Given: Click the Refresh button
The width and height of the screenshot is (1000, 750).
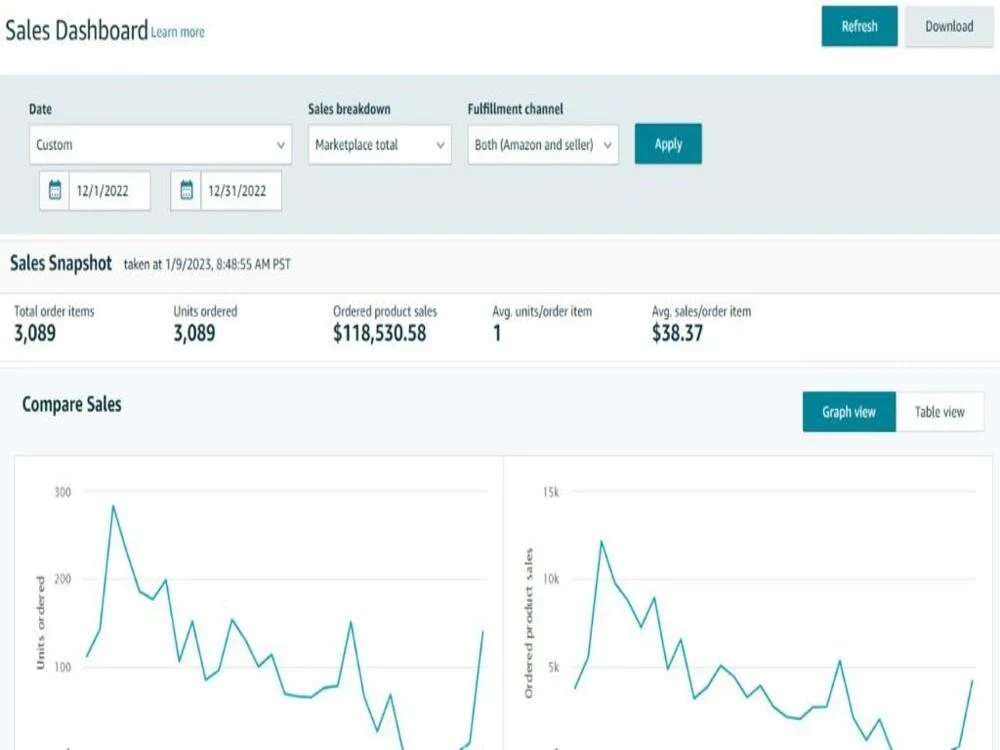Looking at the screenshot, I should click(859, 26).
